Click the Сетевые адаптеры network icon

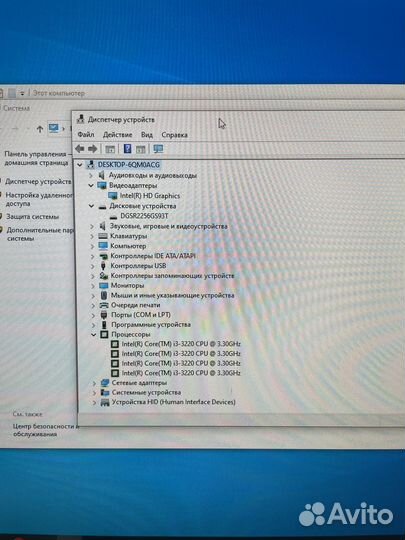tap(105, 383)
